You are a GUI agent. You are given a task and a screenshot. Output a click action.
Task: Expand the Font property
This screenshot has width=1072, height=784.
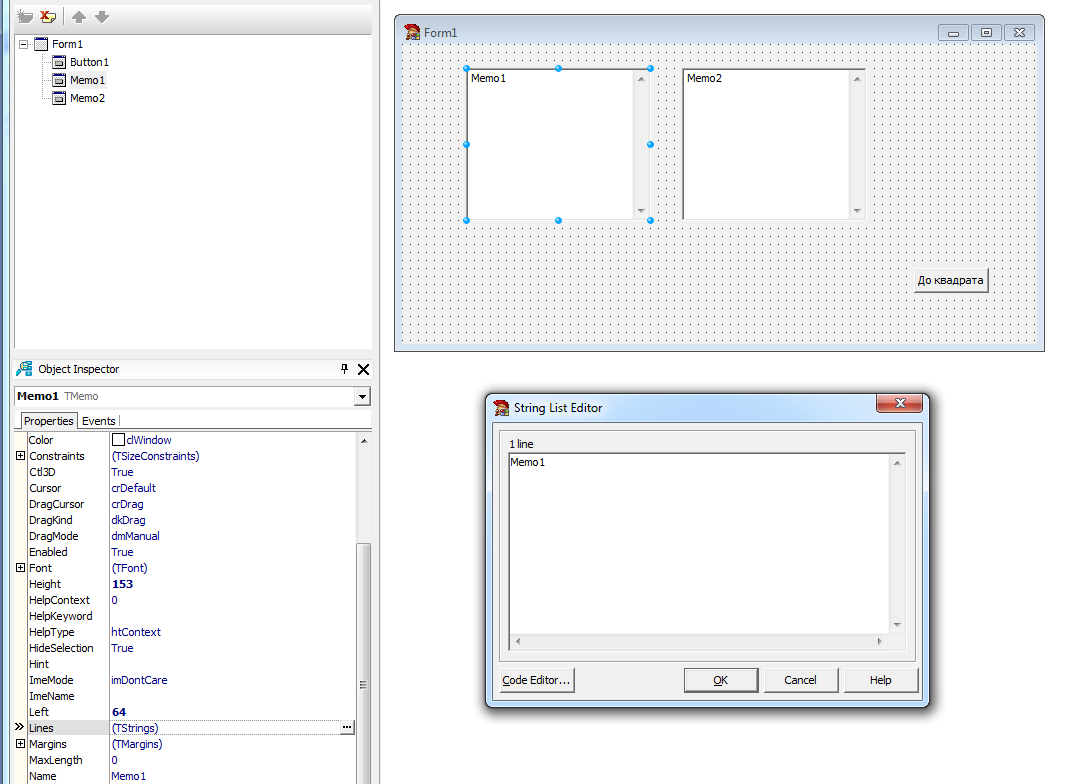tap(21, 568)
